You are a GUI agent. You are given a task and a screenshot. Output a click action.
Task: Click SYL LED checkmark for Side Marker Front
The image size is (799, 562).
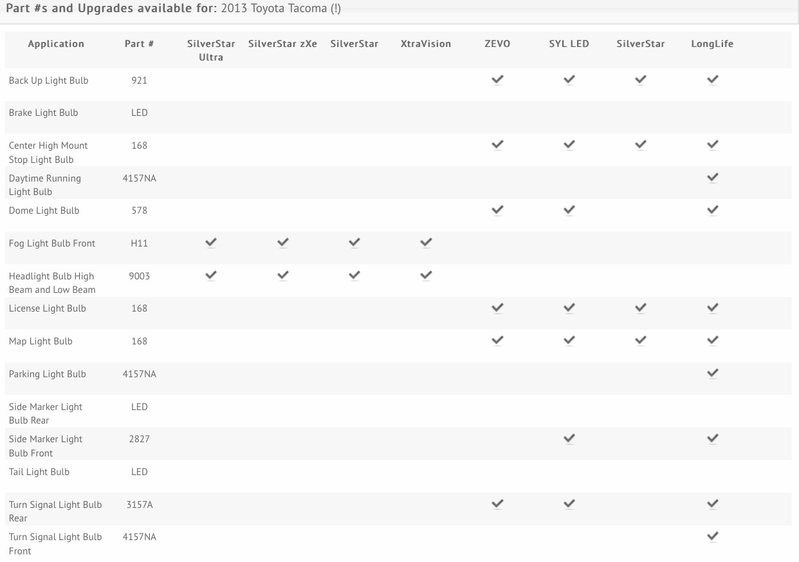[x=569, y=438]
